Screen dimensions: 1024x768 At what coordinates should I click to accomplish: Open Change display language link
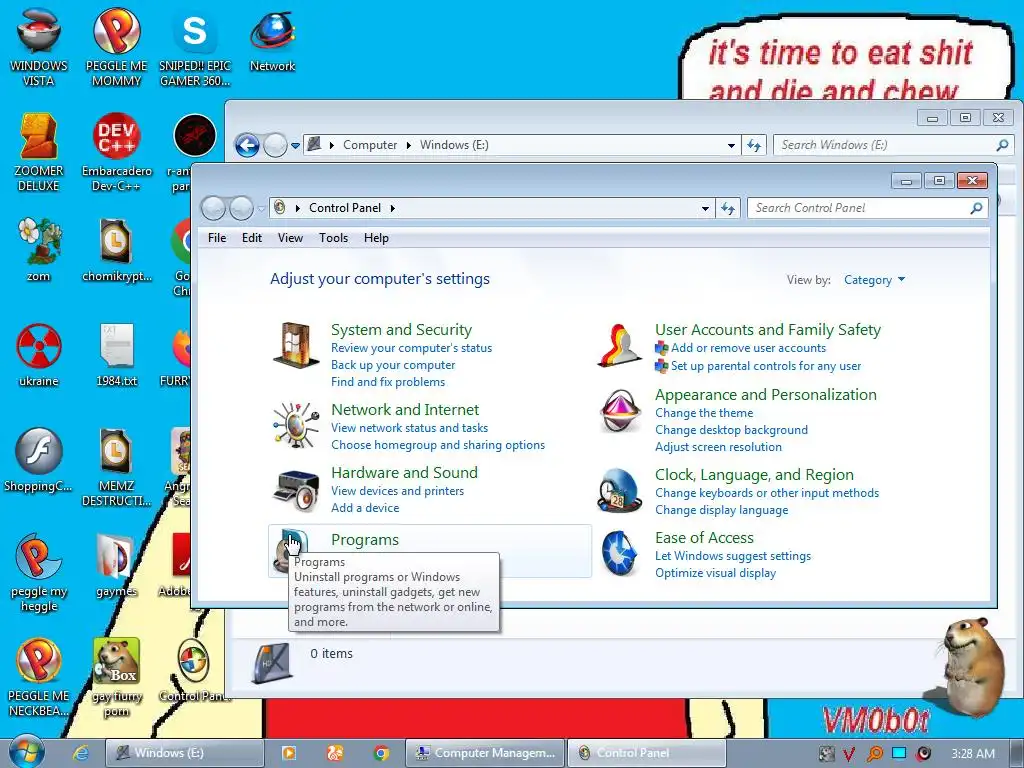[x=722, y=510]
